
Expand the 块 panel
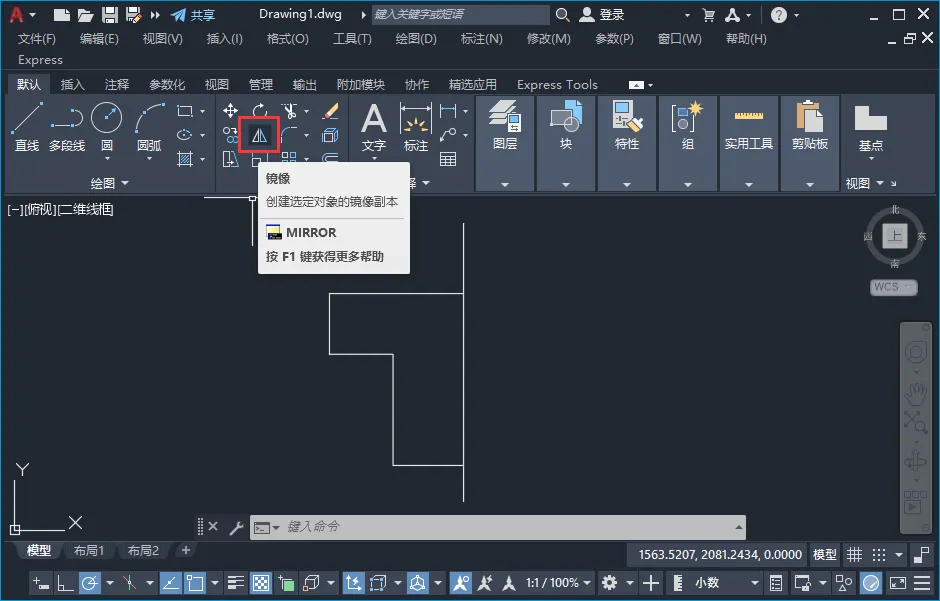click(566, 185)
